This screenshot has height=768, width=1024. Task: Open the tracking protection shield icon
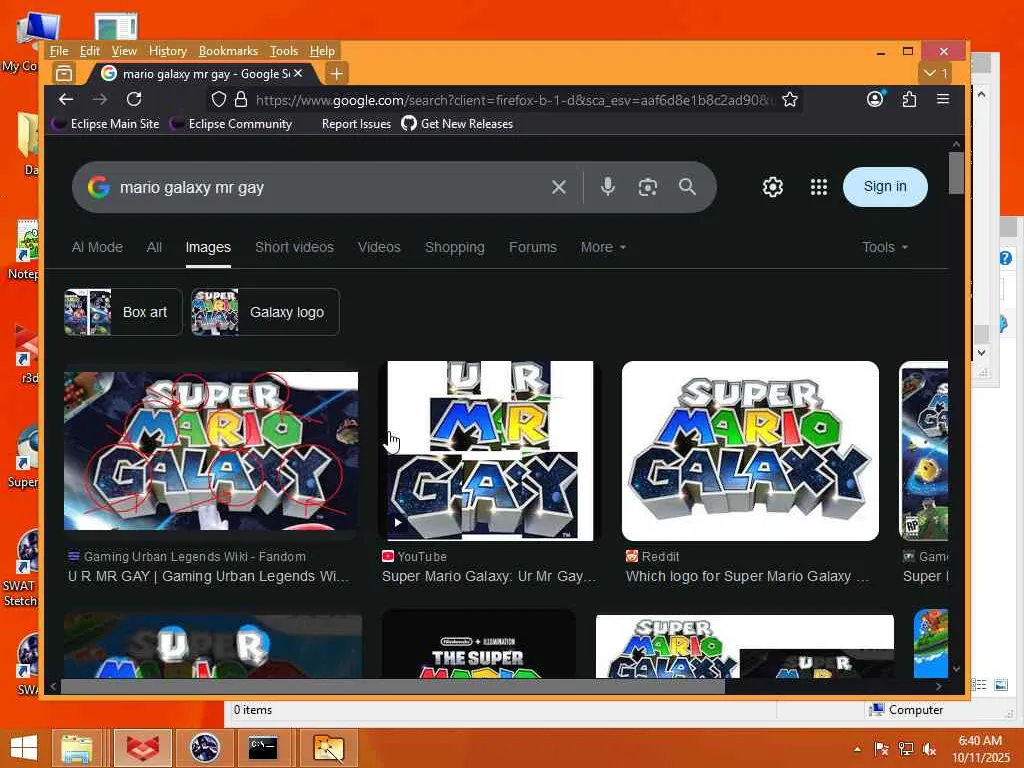pos(219,99)
